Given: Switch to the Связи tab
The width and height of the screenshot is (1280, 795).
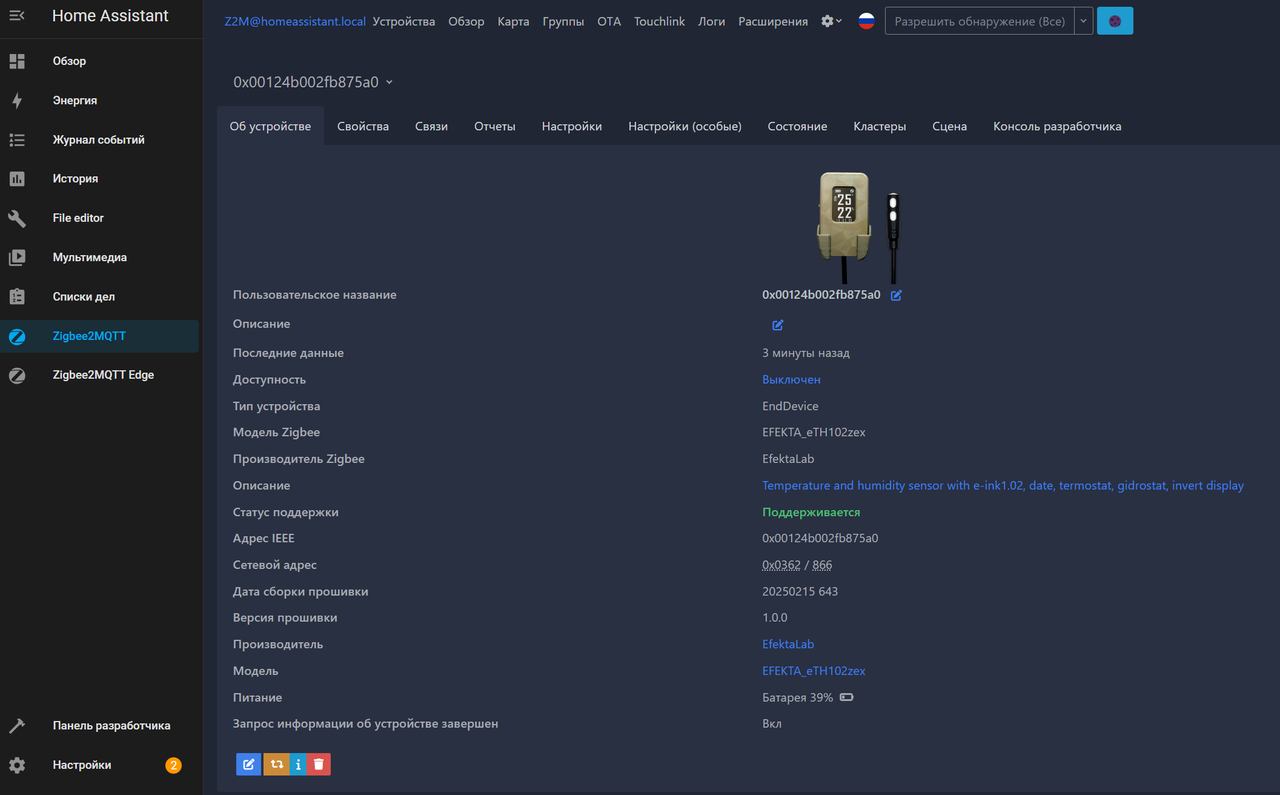Looking at the screenshot, I should [x=432, y=126].
